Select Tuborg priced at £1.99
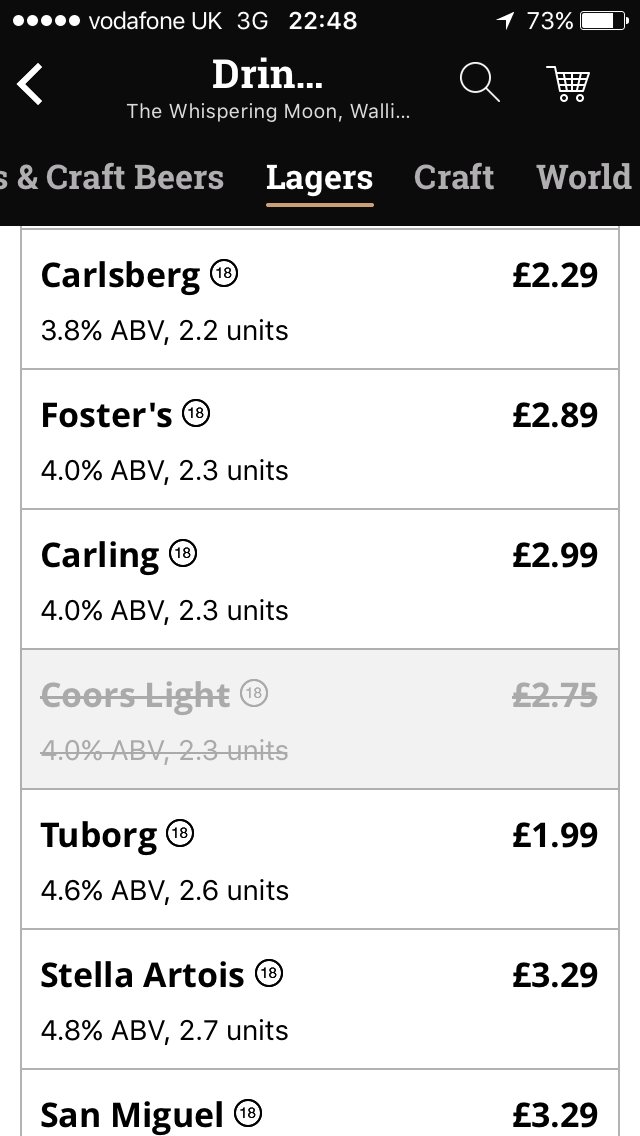 [320, 859]
